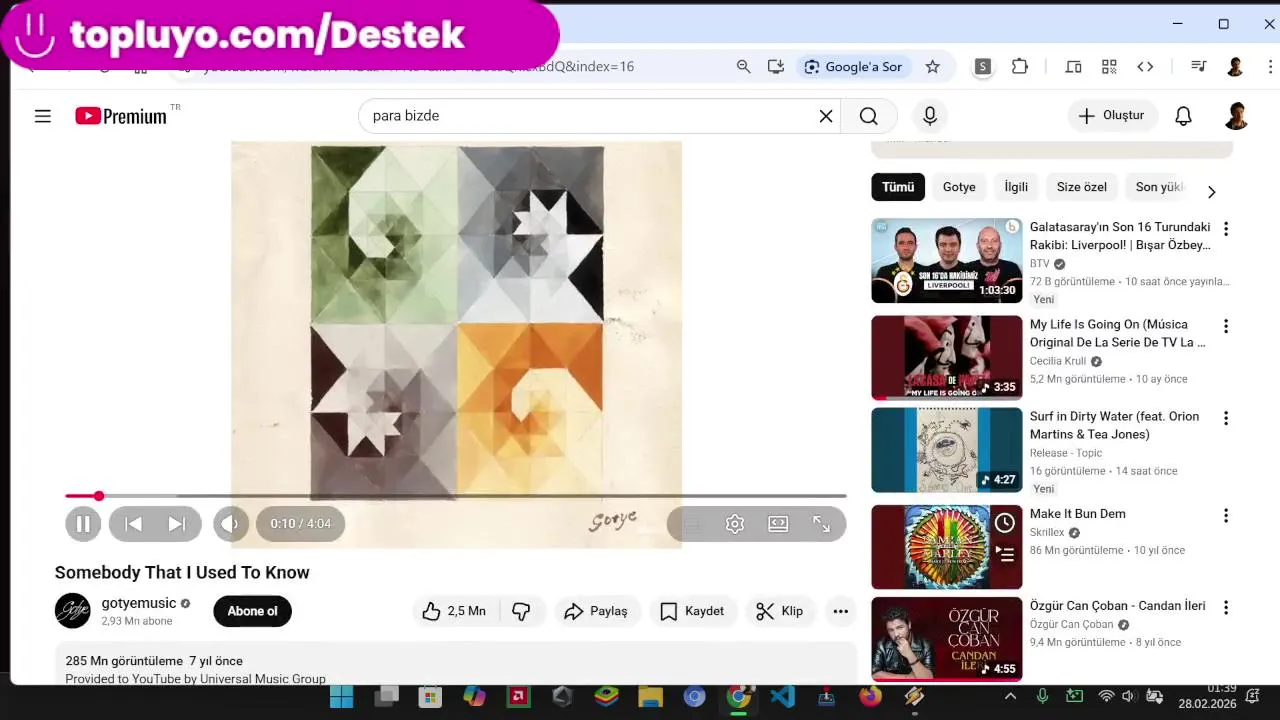Open the video player settings gear

tap(735, 524)
